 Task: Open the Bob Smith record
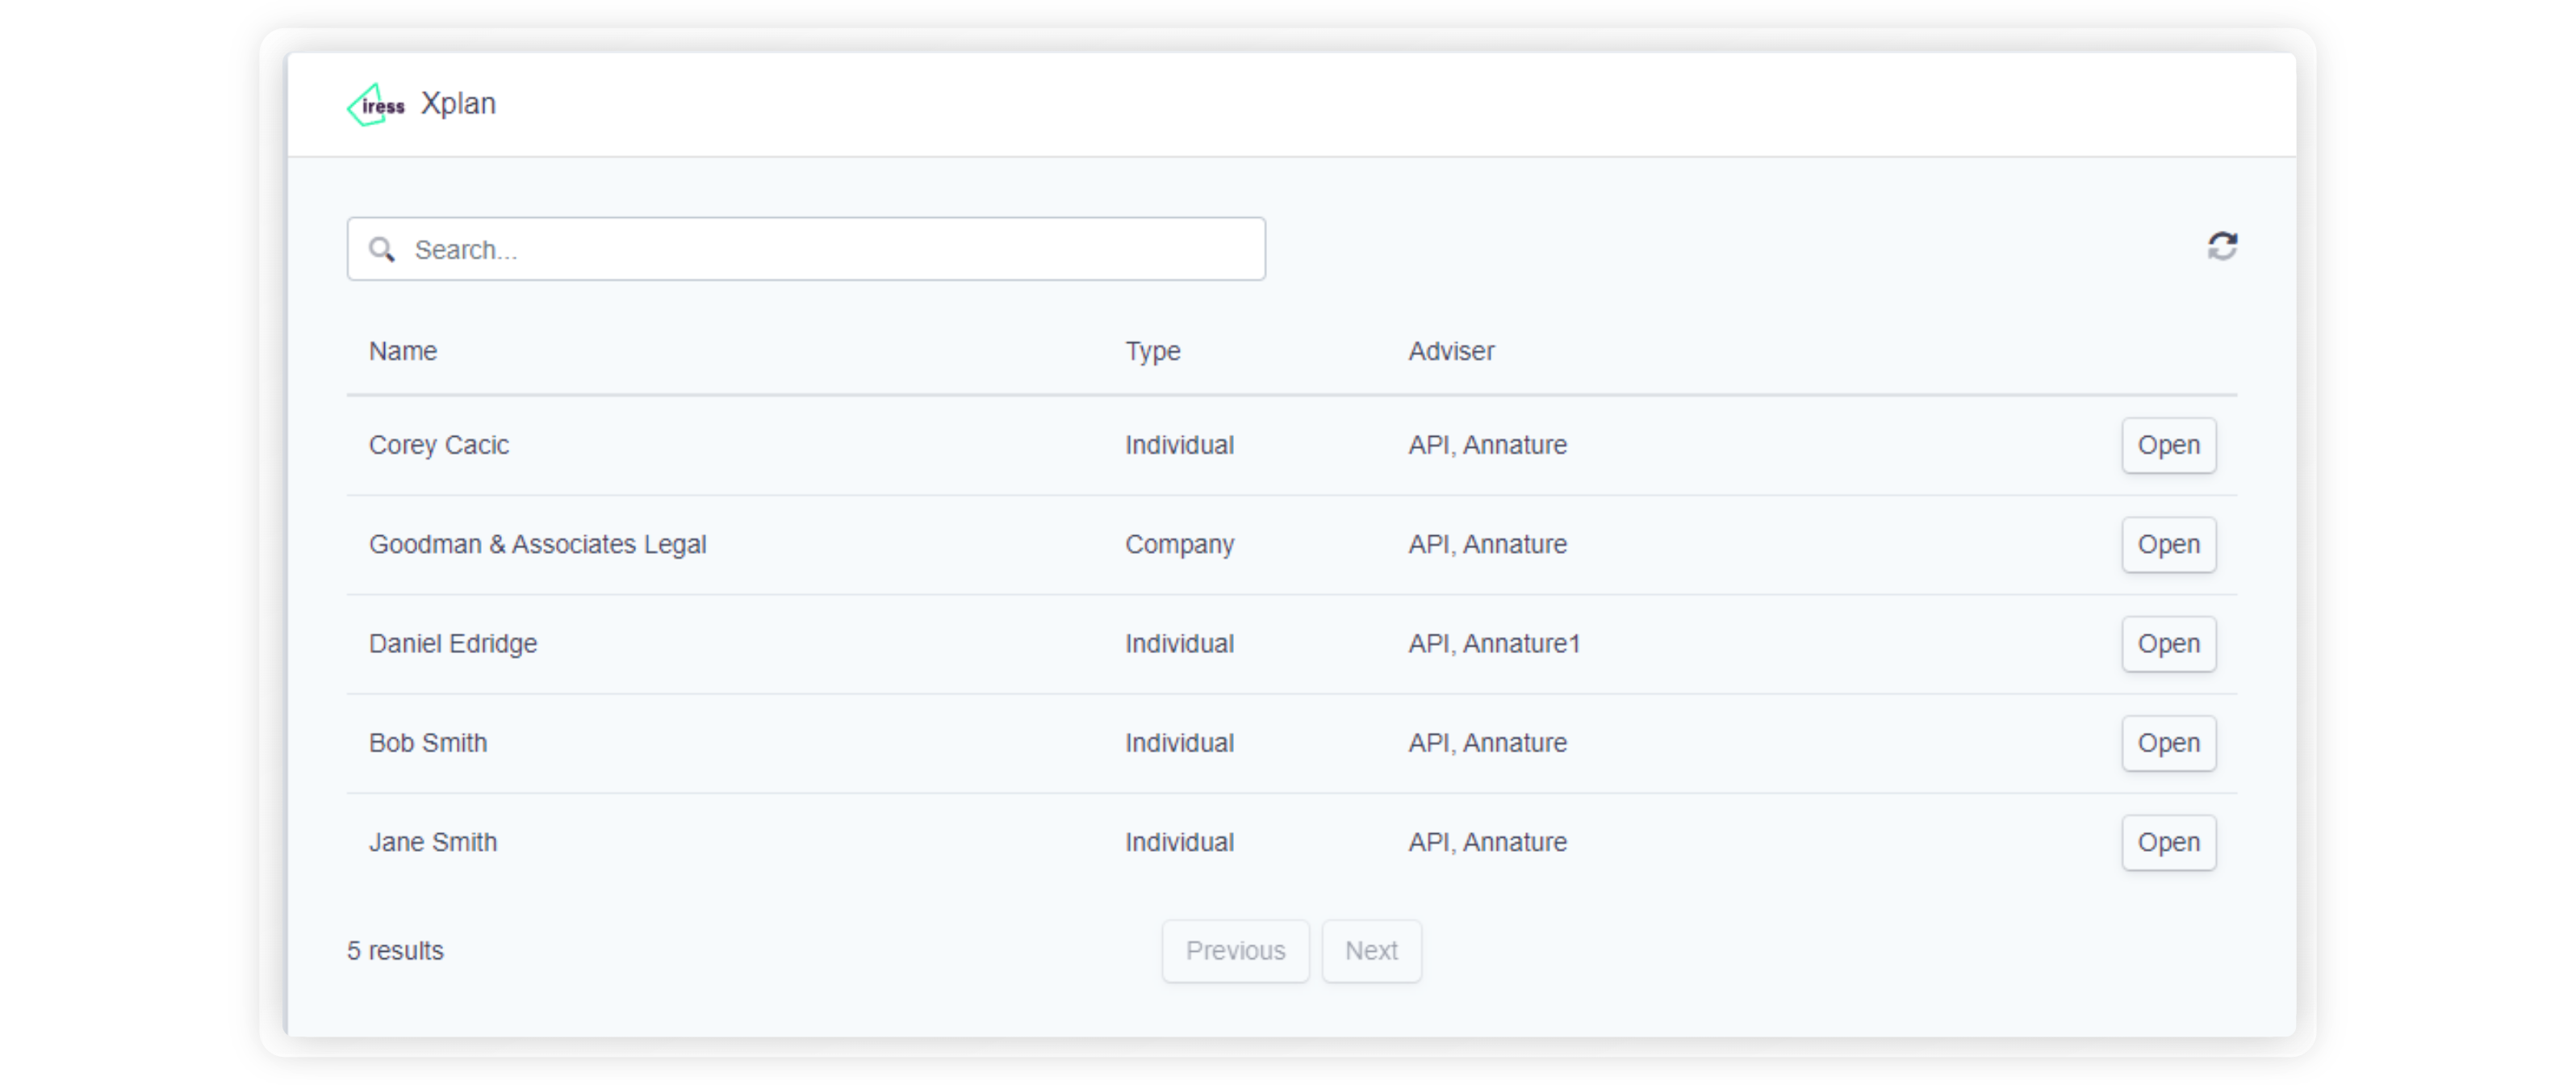[2168, 743]
